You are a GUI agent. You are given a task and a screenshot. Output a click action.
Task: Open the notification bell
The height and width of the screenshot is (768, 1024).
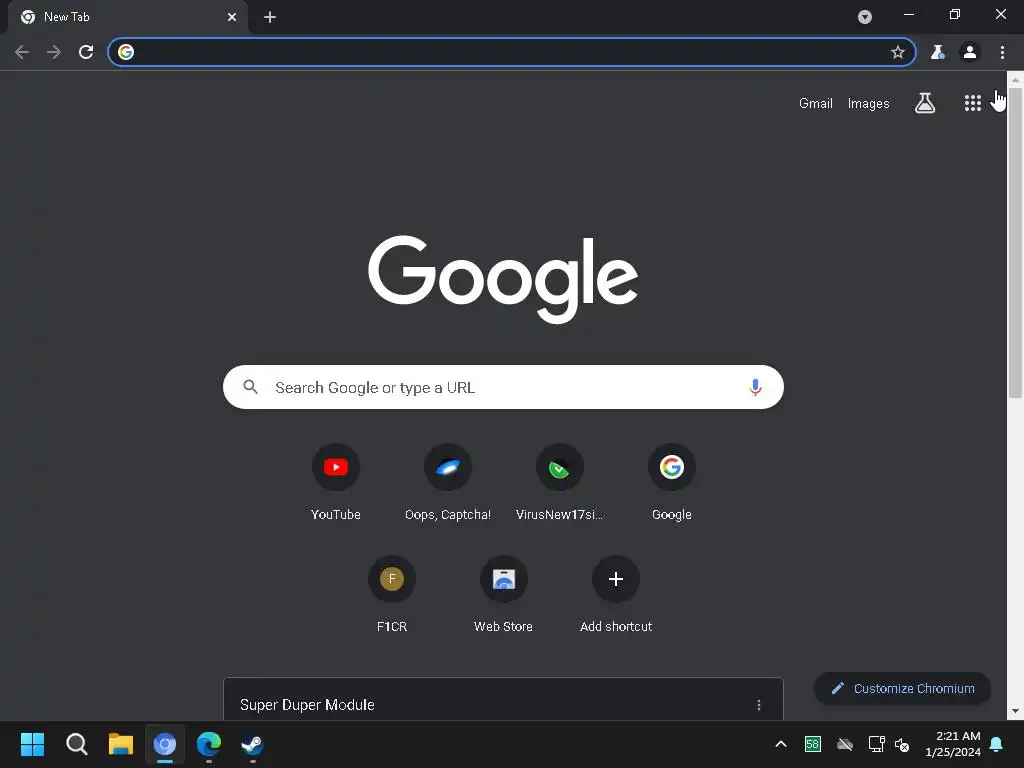click(997, 744)
